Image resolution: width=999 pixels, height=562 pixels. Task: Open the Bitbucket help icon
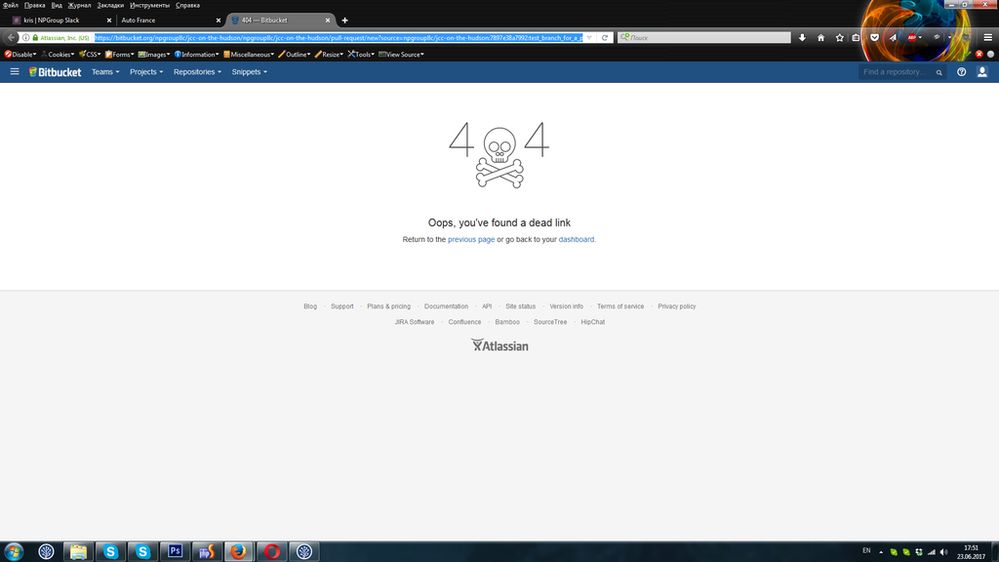[x=961, y=72]
